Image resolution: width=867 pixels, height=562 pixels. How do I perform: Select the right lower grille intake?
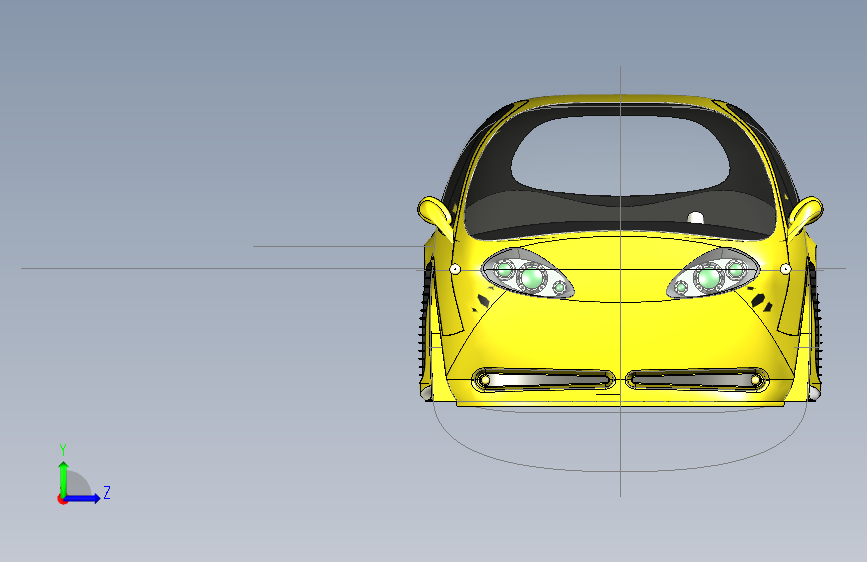point(697,379)
